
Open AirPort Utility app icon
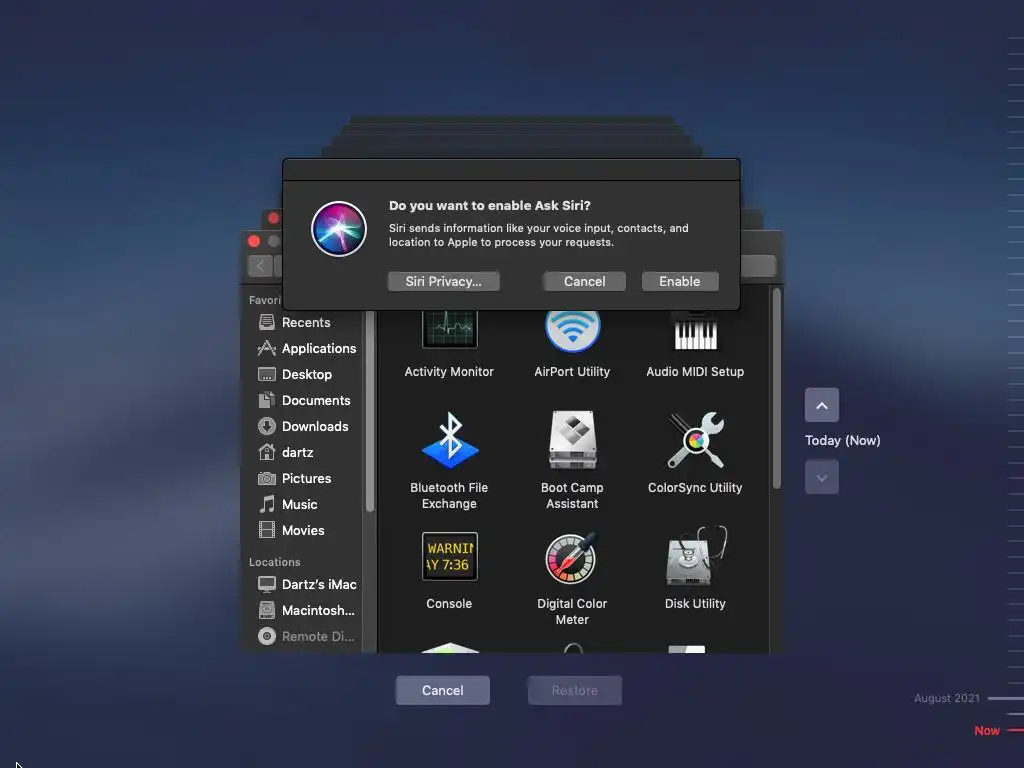pos(572,331)
